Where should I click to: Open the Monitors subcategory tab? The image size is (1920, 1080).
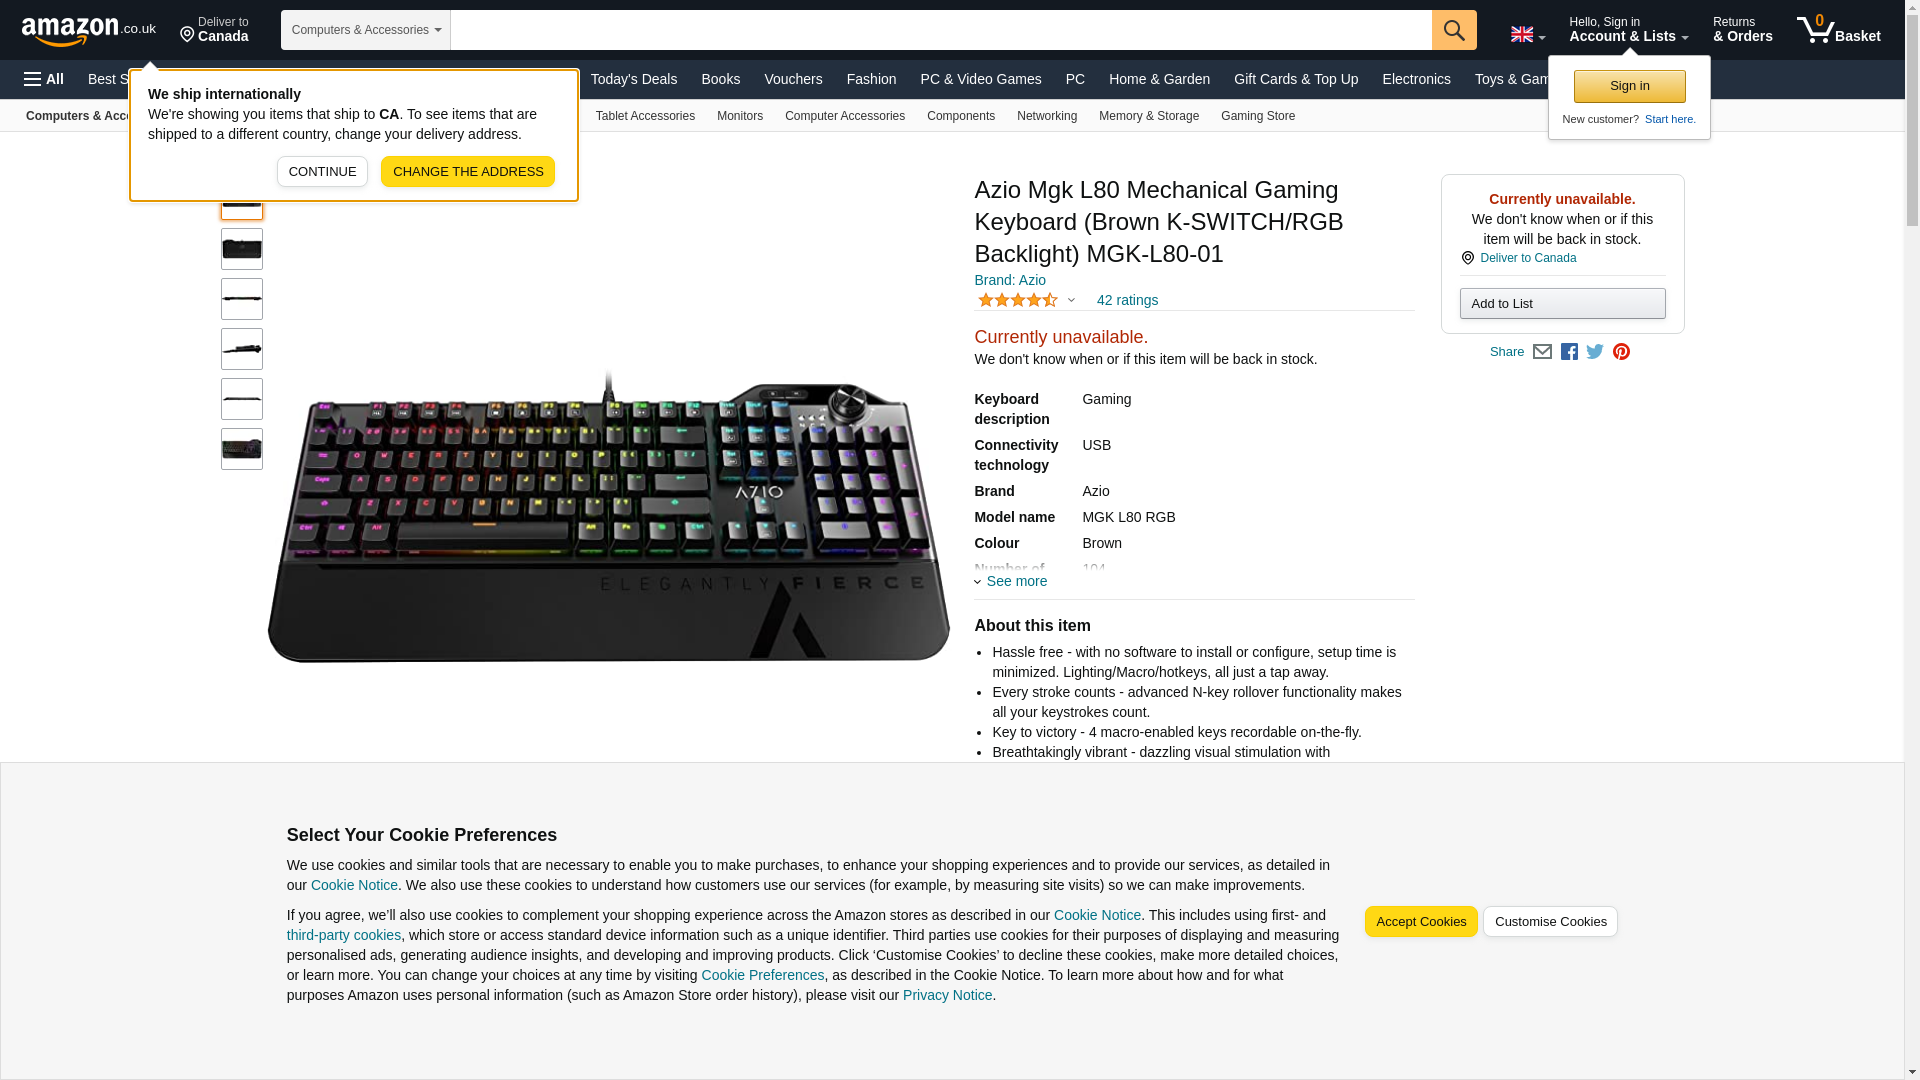click(x=740, y=116)
